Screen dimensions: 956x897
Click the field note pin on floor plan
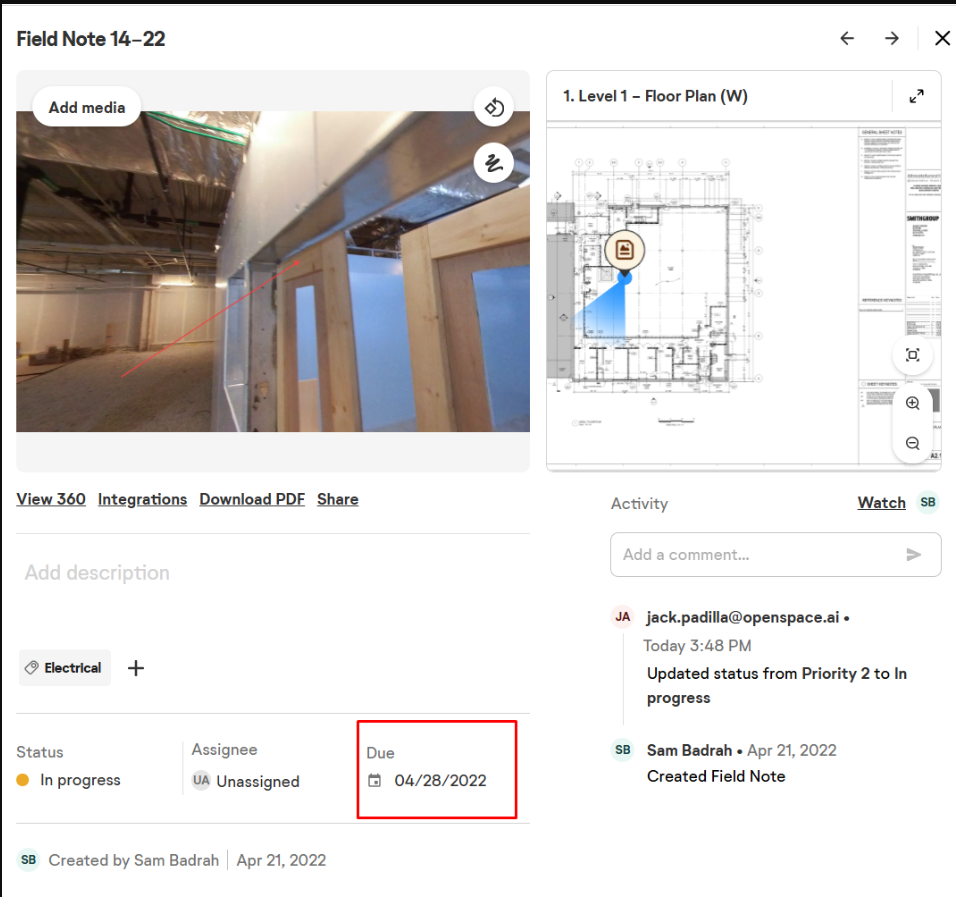tap(624, 250)
